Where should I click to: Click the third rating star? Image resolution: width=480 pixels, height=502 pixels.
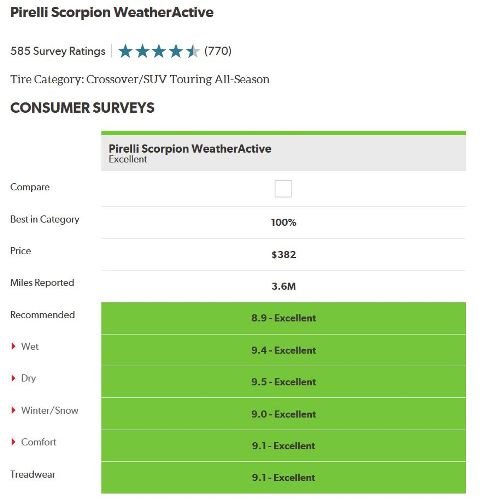click(x=159, y=51)
